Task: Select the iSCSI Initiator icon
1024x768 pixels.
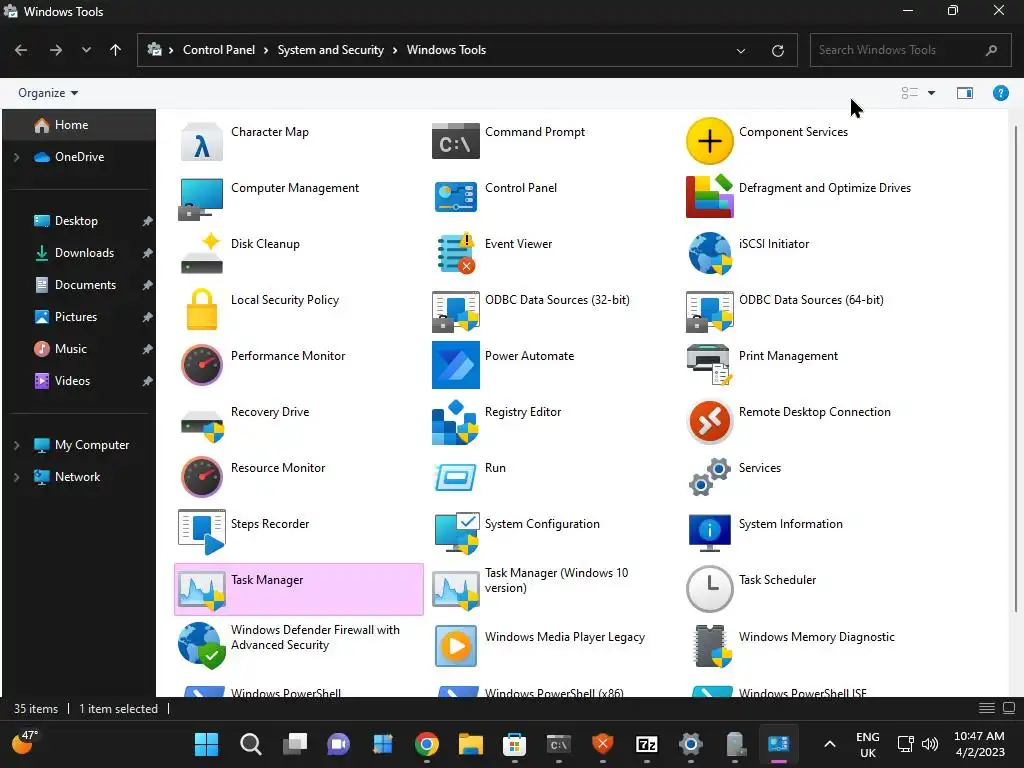Action: (709, 253)
